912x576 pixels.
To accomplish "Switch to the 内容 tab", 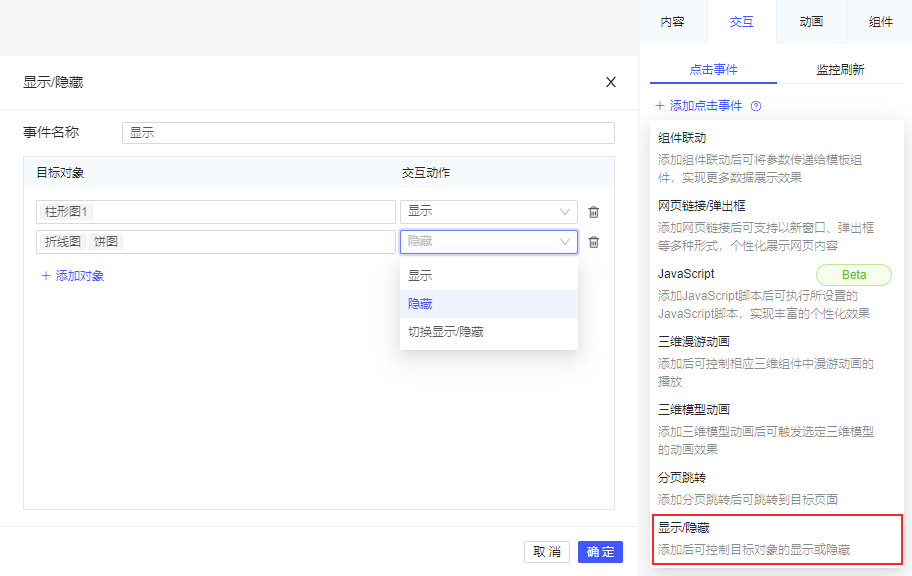I will (673, 22).
